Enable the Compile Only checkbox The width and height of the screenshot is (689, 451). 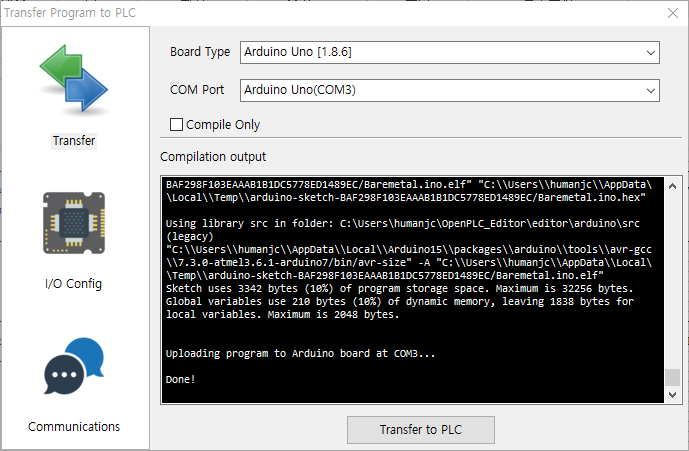coord(176,124)
